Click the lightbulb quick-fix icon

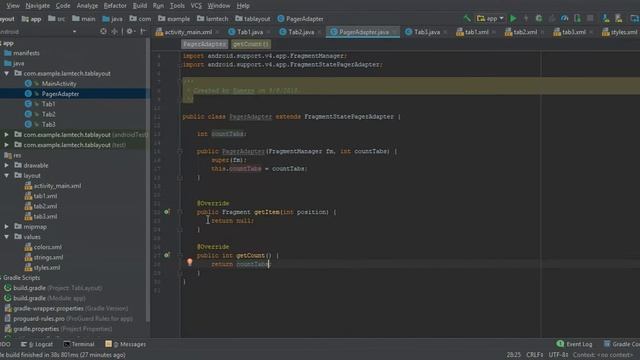pyautogui.click(x=189, y=262)
